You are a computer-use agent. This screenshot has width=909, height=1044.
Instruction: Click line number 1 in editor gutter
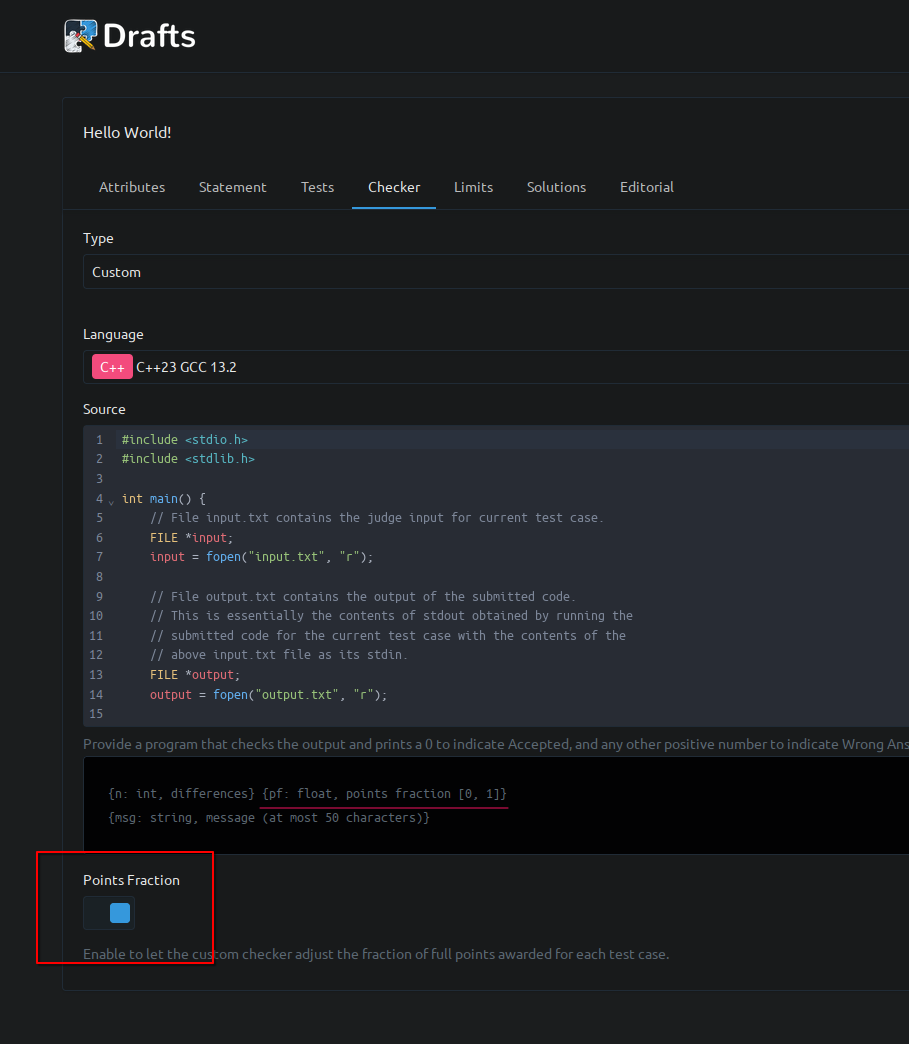point(99,440)
